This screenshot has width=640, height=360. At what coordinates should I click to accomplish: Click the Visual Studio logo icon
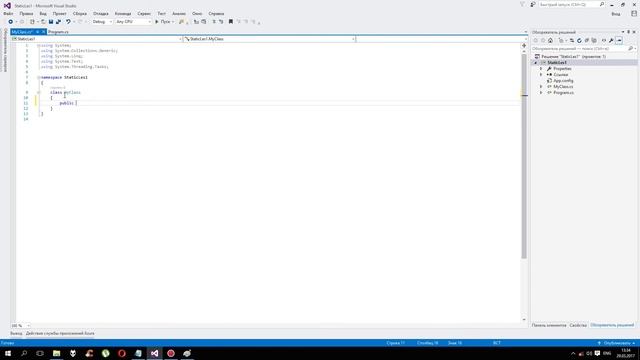7,5
